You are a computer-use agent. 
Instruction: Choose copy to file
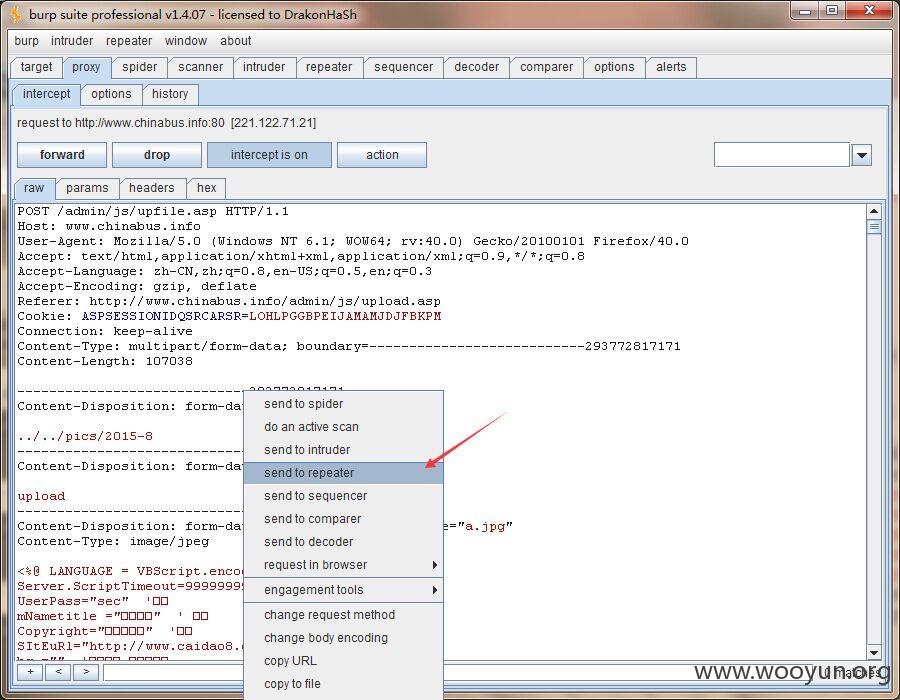pyautogui.click(x=344, y=684)
